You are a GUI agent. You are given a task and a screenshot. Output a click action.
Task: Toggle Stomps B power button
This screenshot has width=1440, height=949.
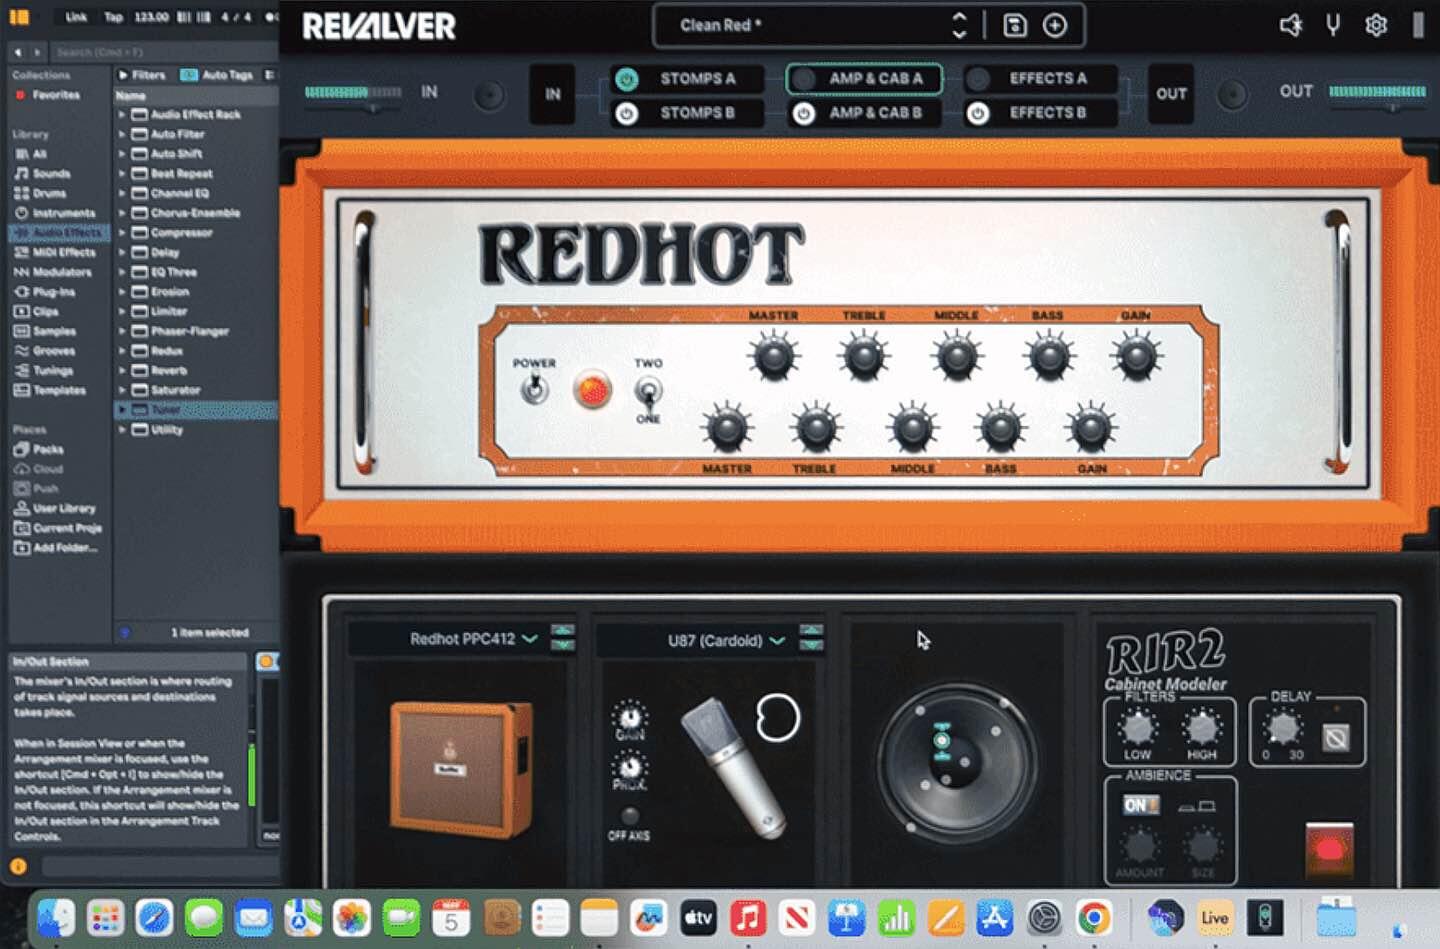626,113
